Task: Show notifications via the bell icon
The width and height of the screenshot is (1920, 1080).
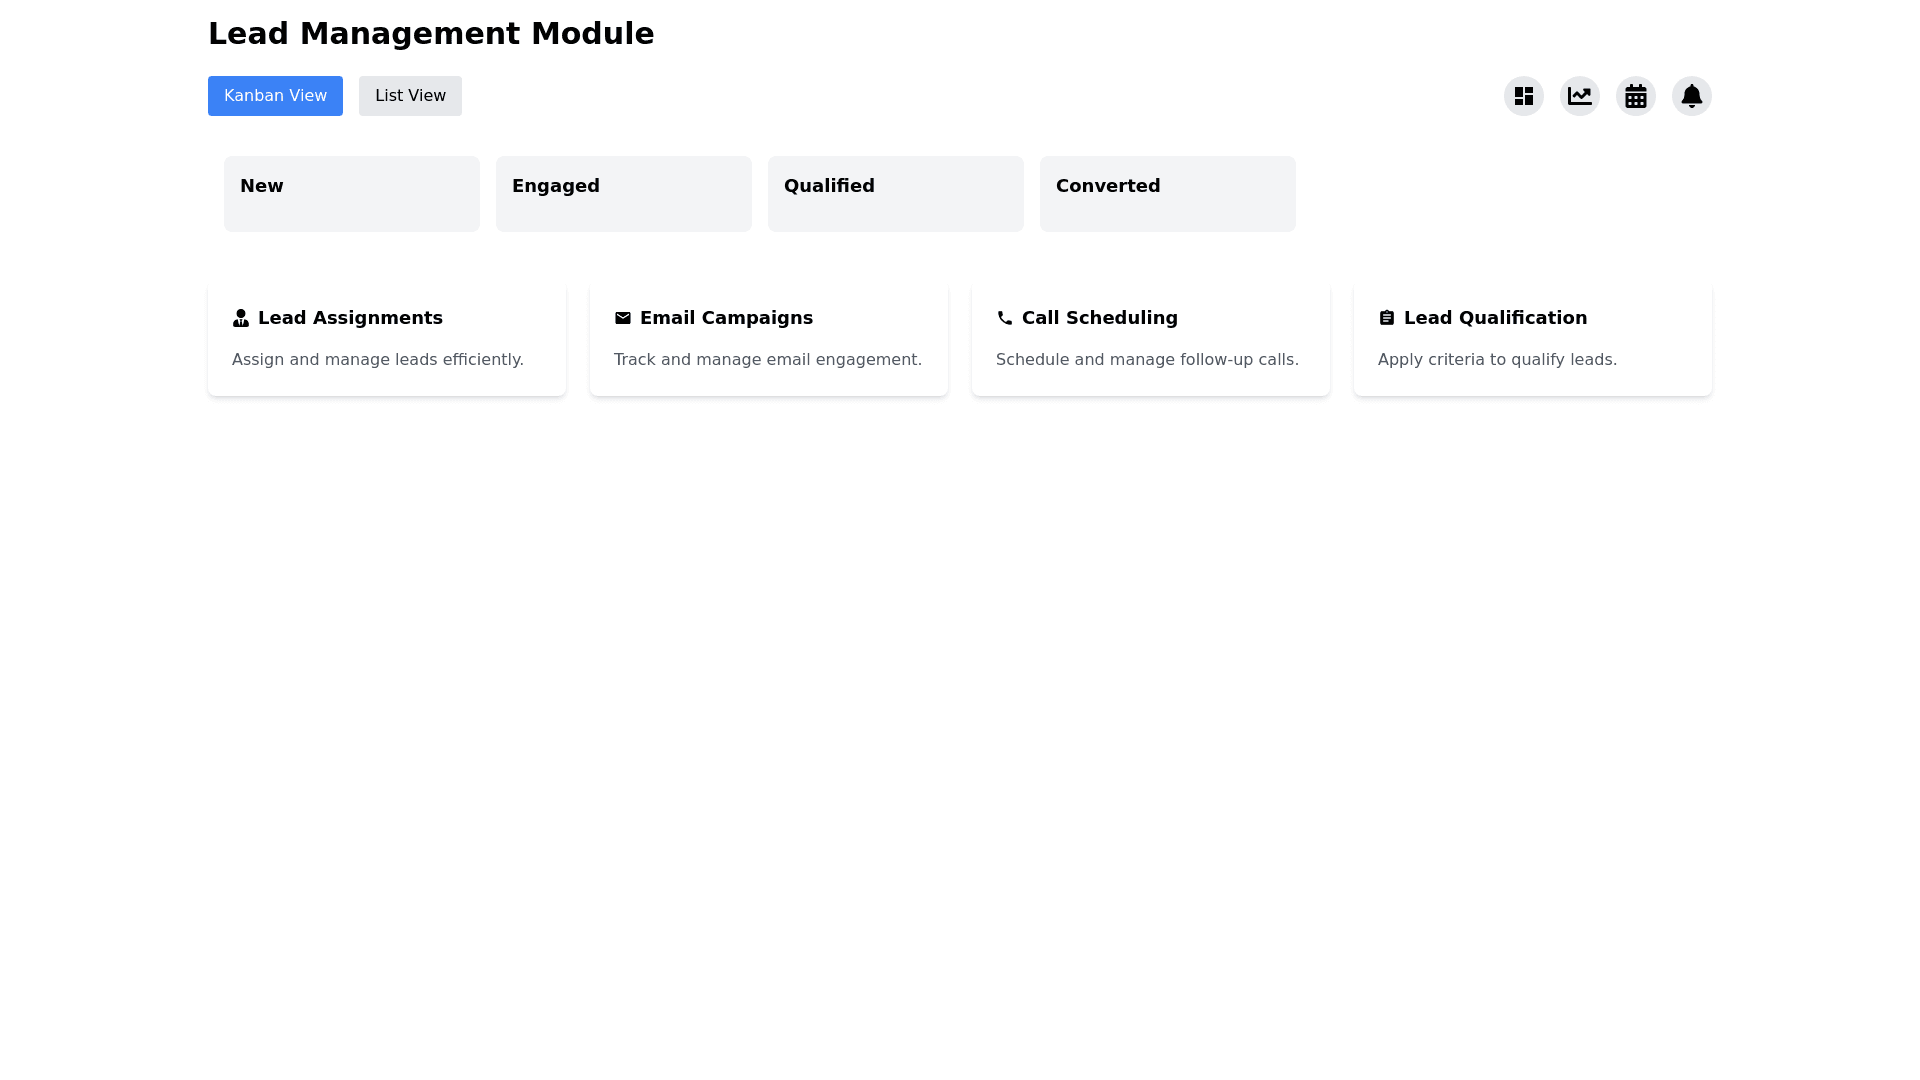Action: (1692, 96)
